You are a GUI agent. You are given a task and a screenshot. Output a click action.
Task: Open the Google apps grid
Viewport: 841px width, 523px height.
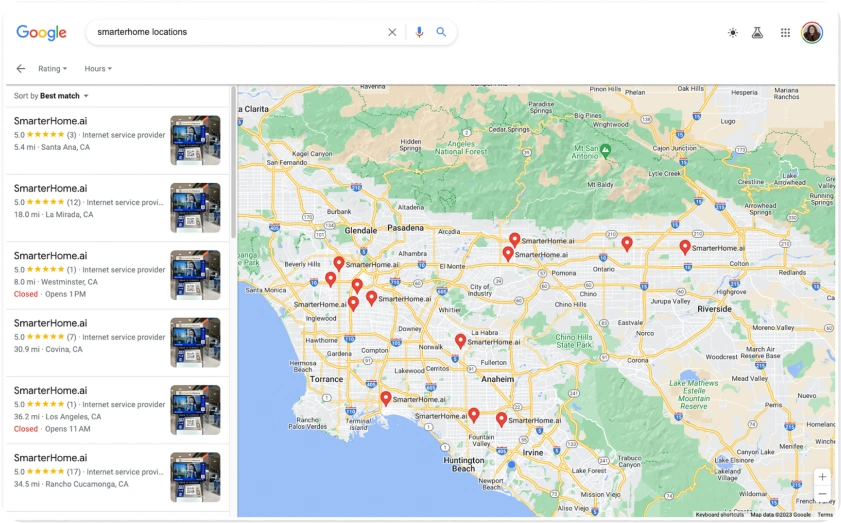point(785,33)
